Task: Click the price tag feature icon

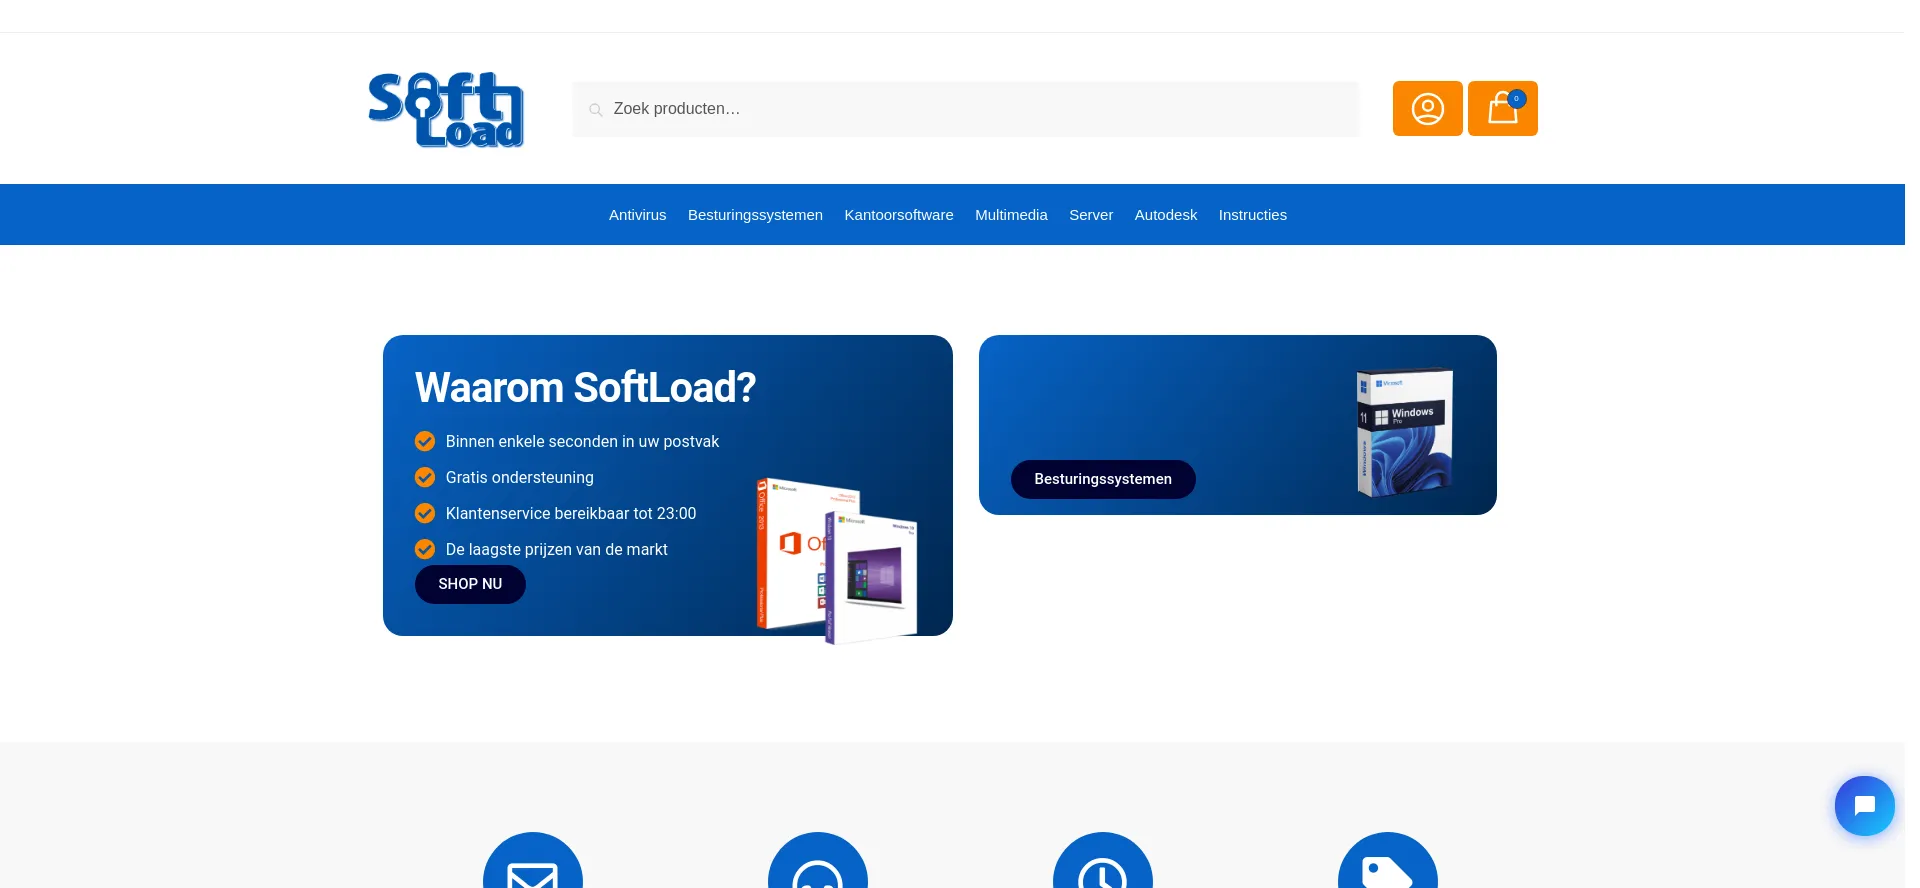Action: (x=1388, y=862)
